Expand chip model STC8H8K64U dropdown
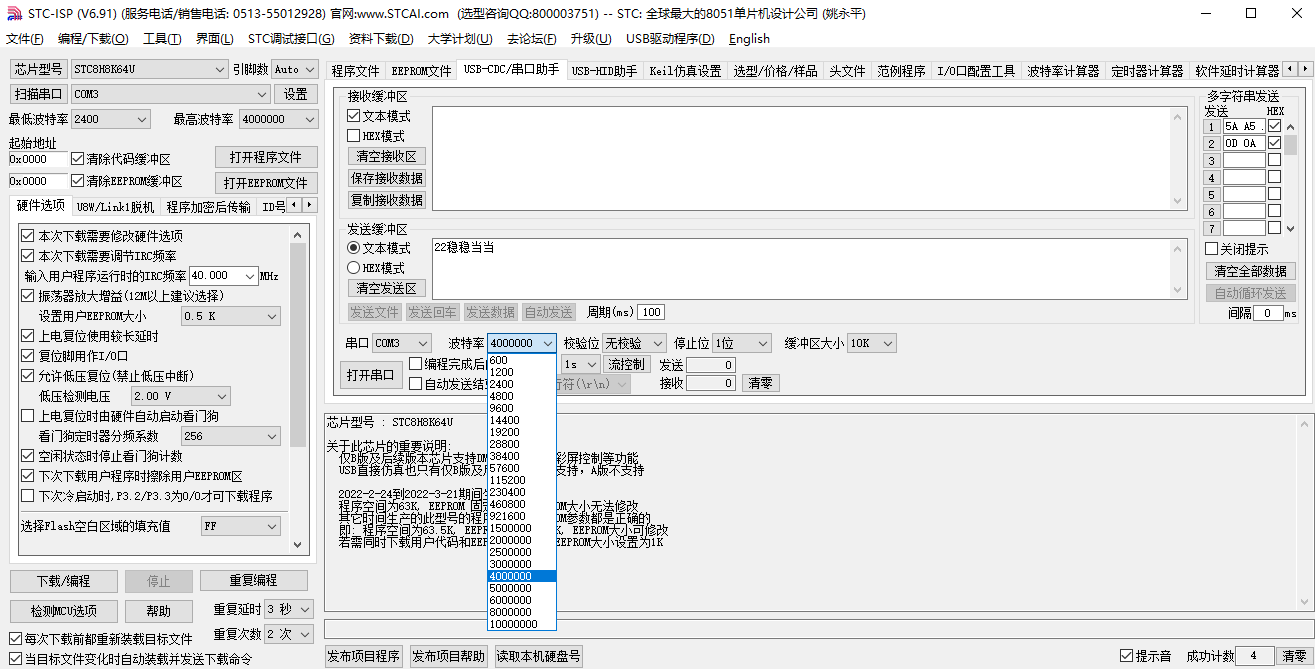The height and width of the screenshot is (669, 1315). click(220, 69)
